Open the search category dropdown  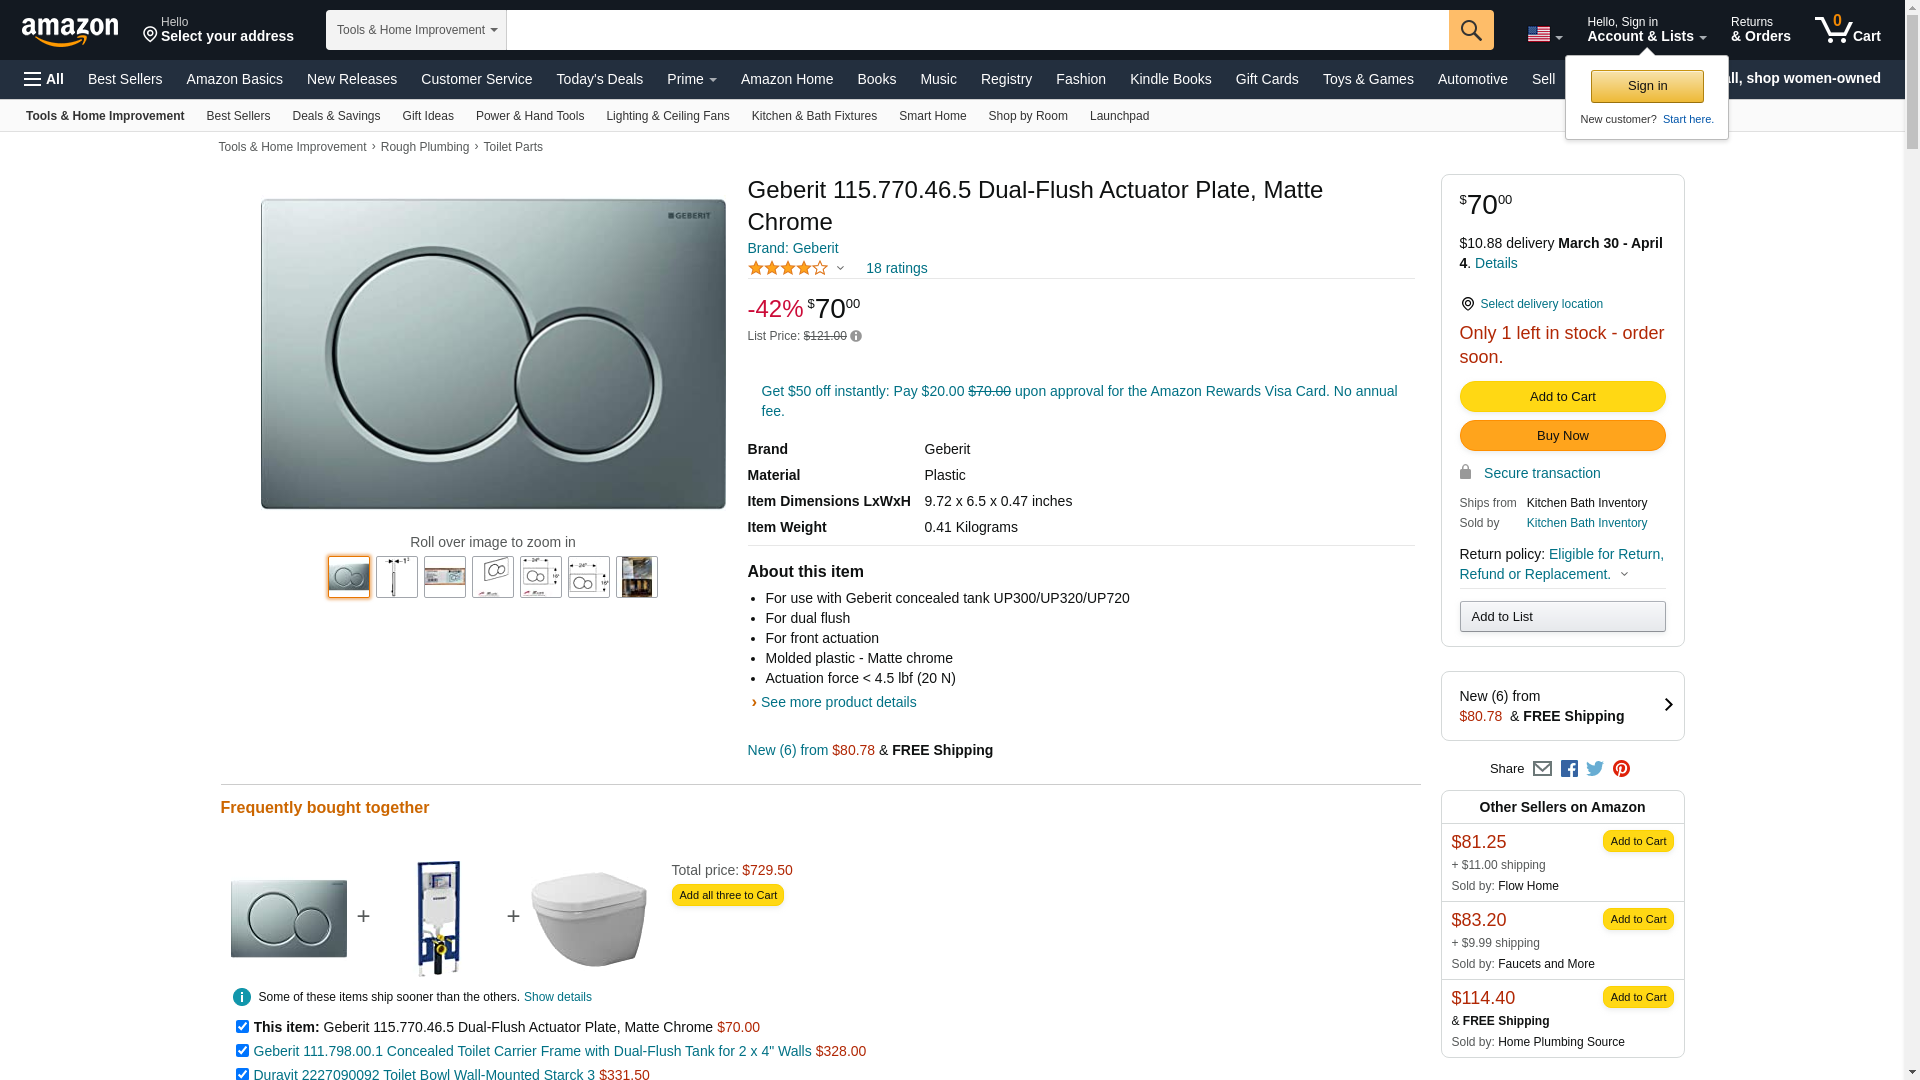point(416,30)
